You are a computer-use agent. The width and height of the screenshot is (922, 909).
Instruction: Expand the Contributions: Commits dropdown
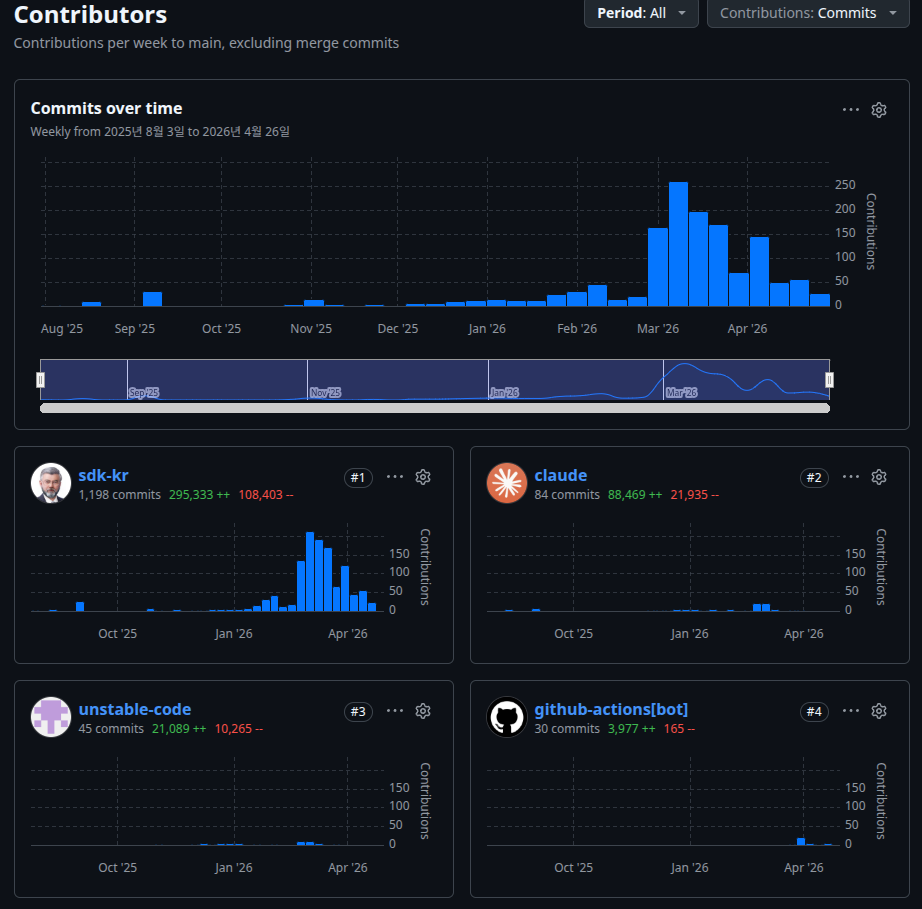click(808, 13)
